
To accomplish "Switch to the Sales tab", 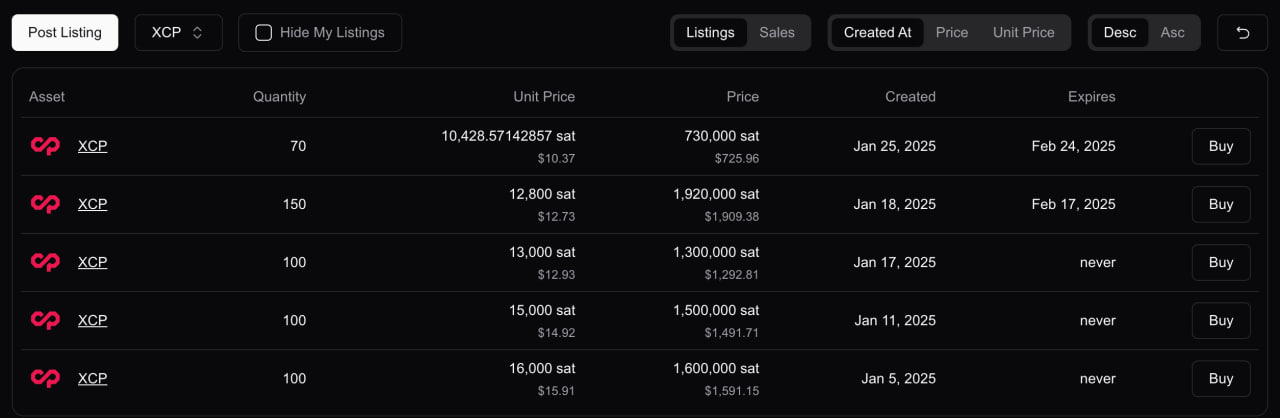I will coord(777,32).
